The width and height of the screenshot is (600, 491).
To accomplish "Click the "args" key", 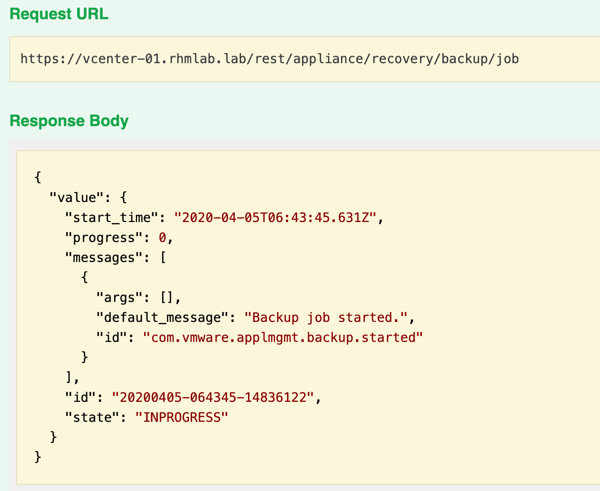I will point(115,297).
